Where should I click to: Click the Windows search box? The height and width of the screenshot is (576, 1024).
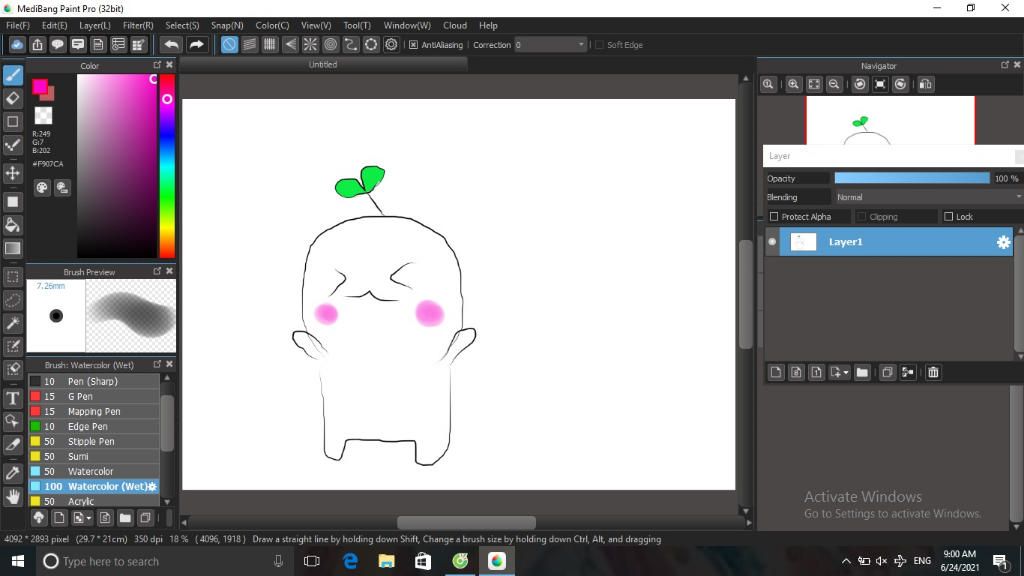coord(163,561)
